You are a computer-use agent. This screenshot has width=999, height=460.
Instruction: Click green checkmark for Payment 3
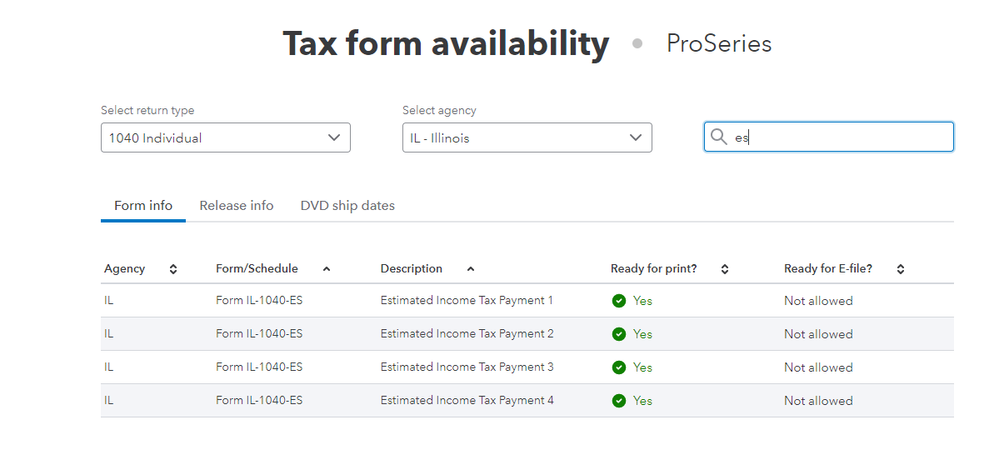pos(619,367)
